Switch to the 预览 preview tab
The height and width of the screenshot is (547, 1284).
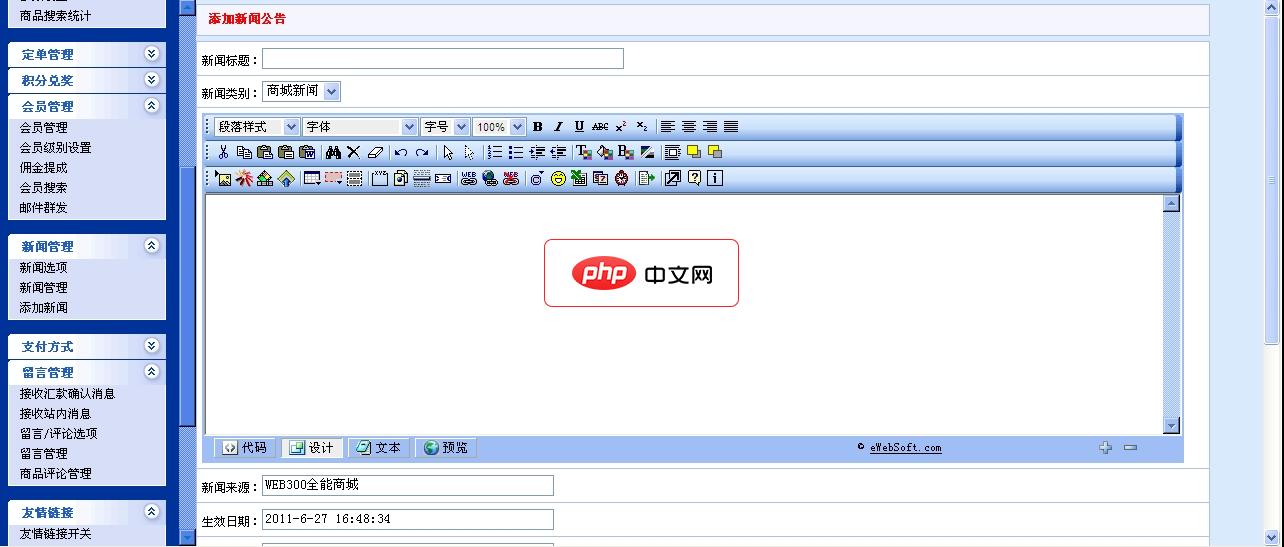coord(445,448)
